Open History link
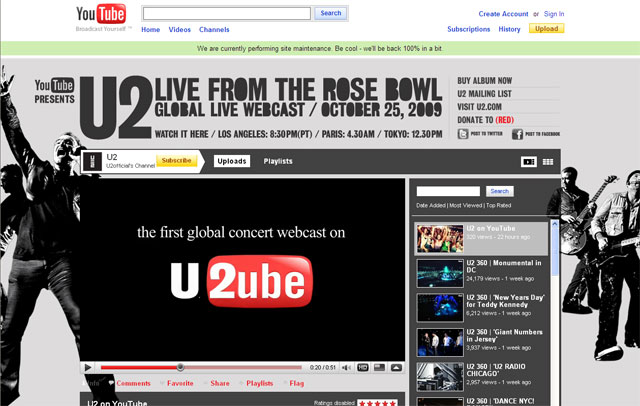The image size is (640, 406). pos(509,29)
